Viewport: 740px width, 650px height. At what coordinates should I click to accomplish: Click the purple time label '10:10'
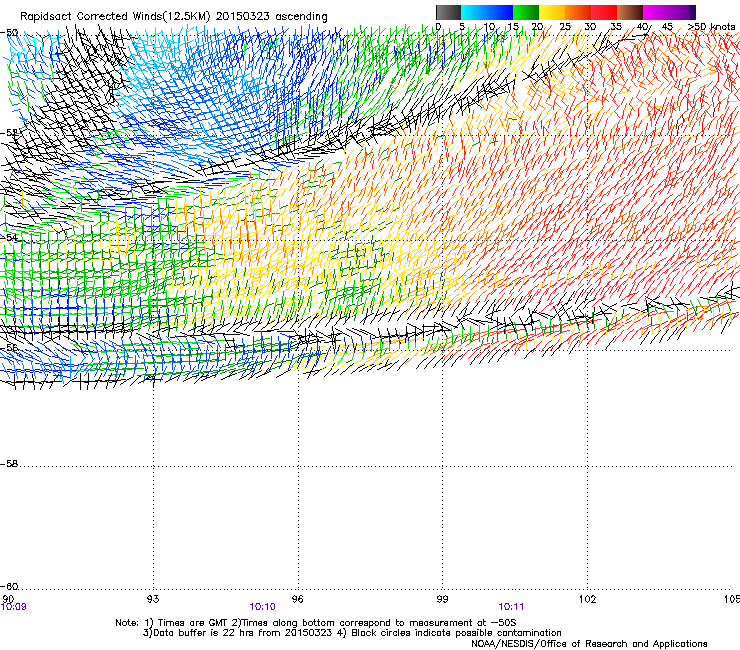coord(262,607)
